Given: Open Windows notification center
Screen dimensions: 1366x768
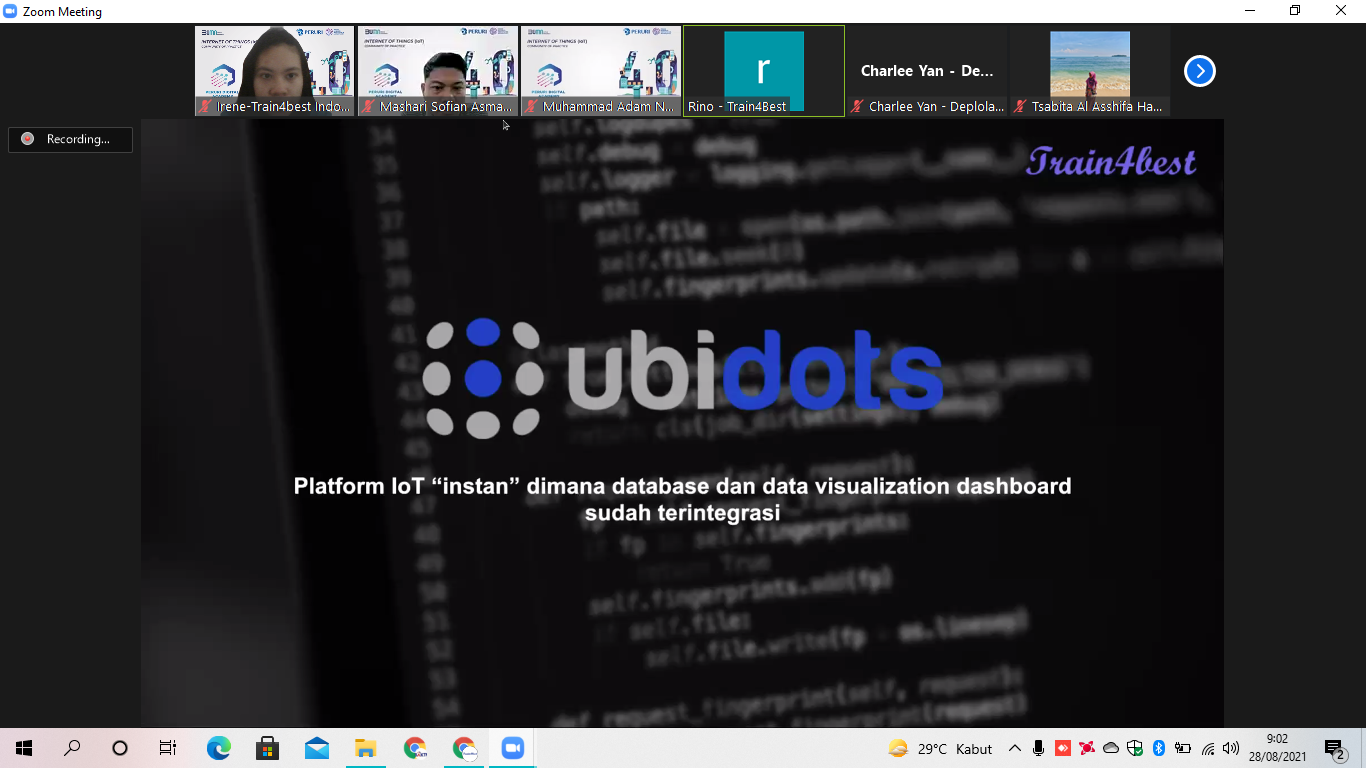Looking at the screenshot, I should [x=1334, y=748].
